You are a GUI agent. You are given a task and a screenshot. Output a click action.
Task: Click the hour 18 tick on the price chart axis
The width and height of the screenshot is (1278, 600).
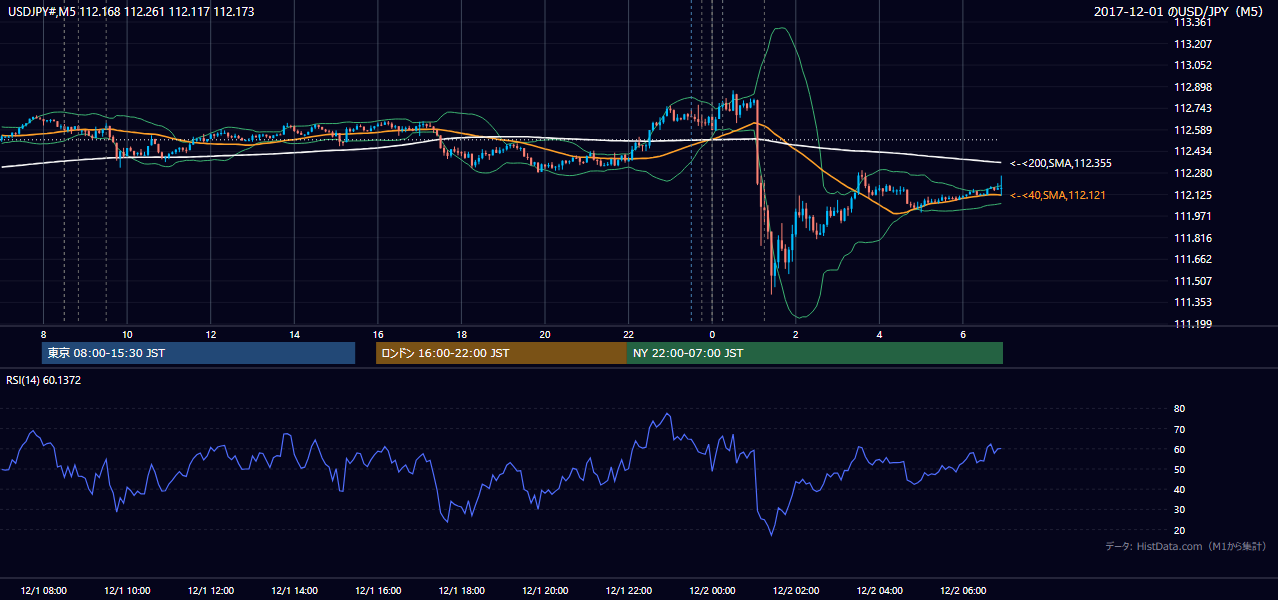(461, 334)
